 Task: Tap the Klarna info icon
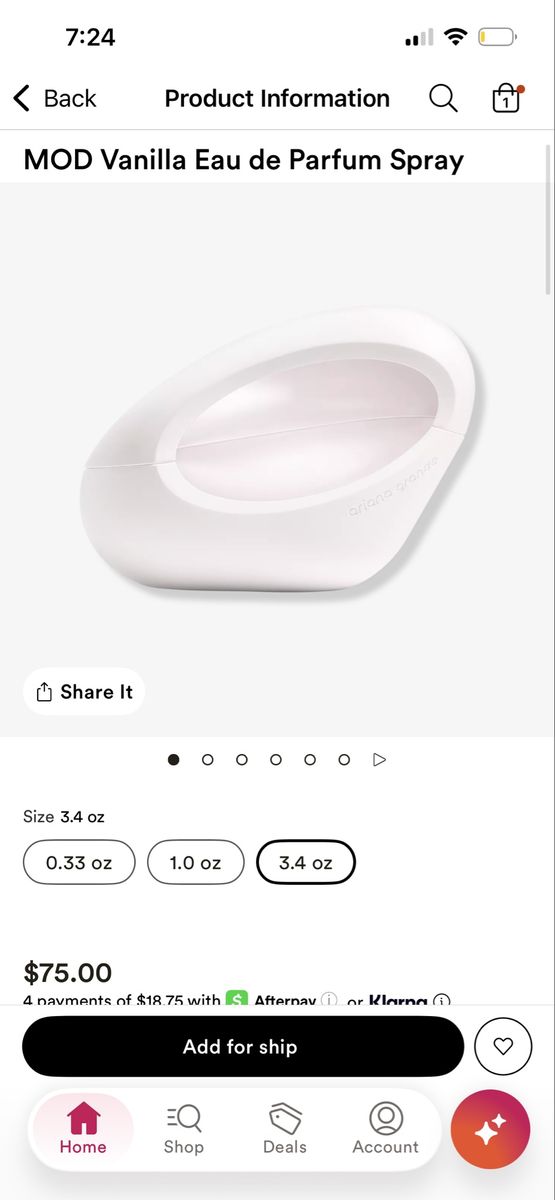click(442, 1000)
